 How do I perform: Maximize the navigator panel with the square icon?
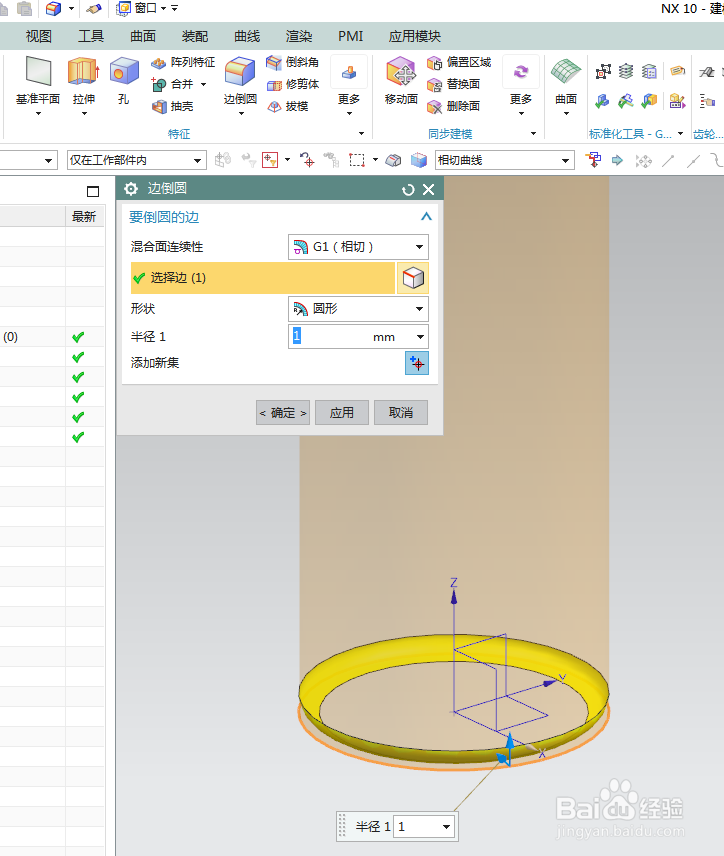point(93,192)
